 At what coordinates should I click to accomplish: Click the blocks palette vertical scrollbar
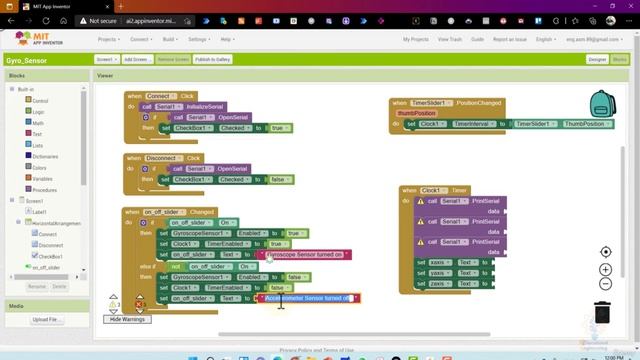point(84,138)
